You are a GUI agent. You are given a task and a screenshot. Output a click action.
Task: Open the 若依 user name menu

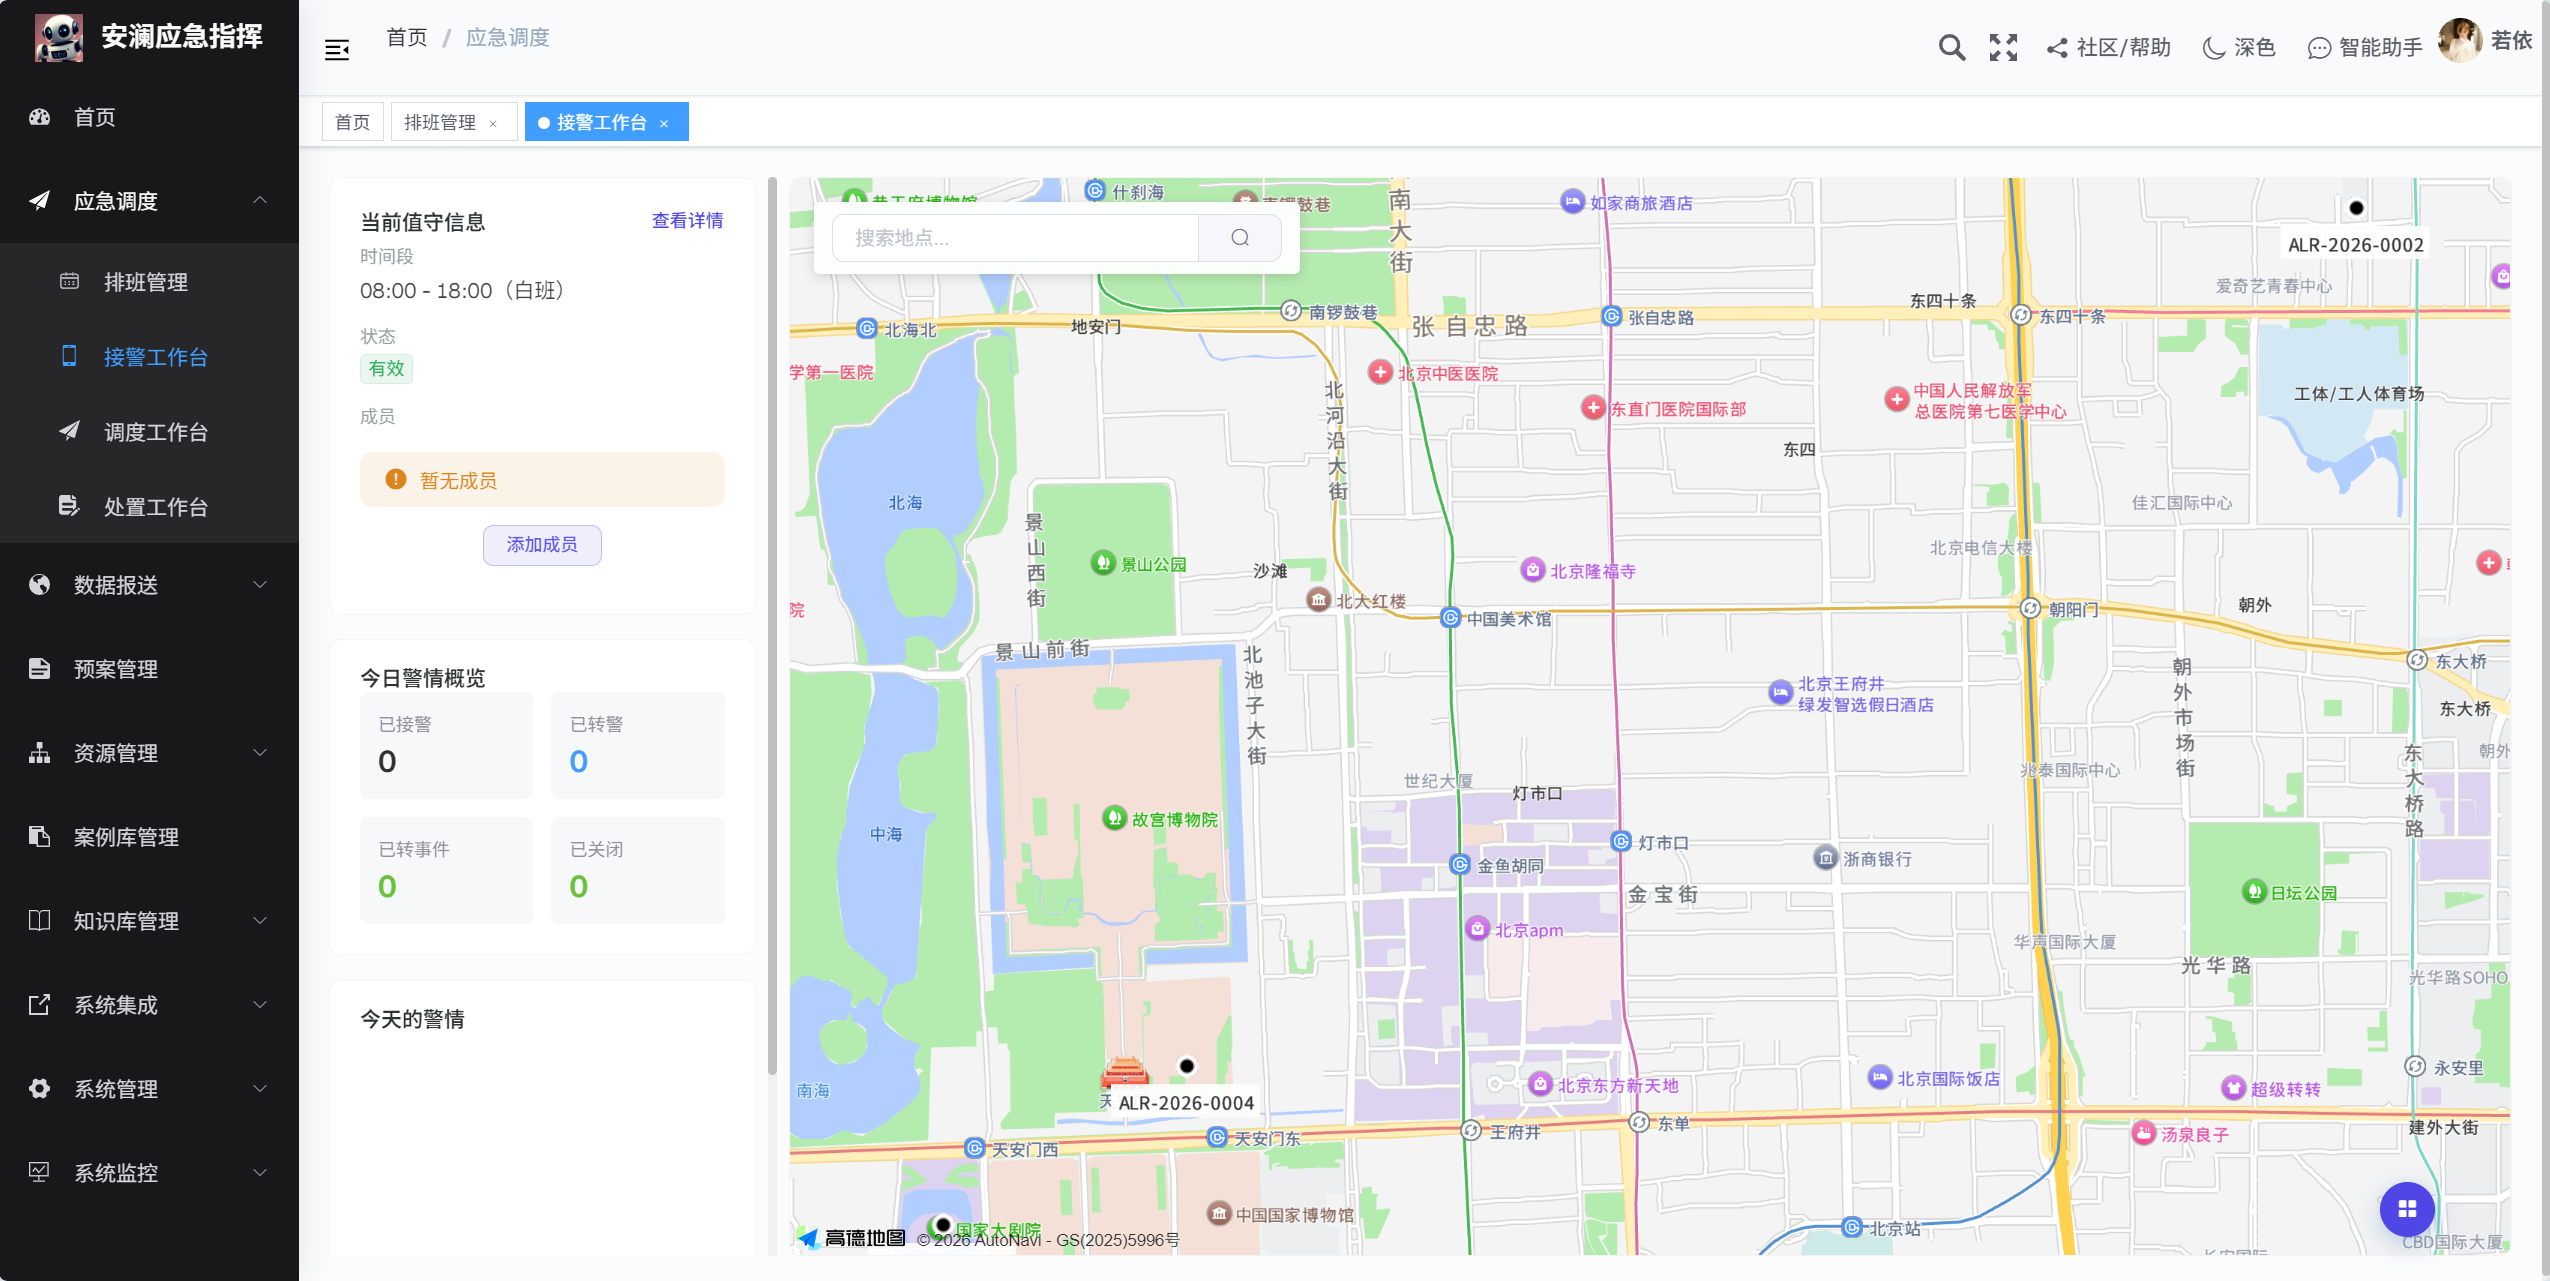[2511, 40]
